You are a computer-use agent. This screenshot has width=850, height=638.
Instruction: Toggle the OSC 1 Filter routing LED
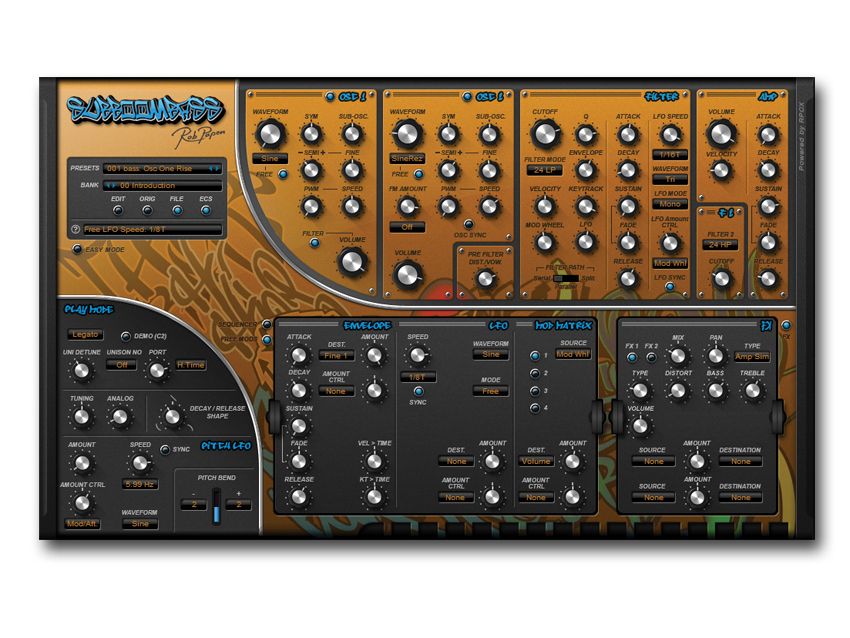(x=314, y=243)
